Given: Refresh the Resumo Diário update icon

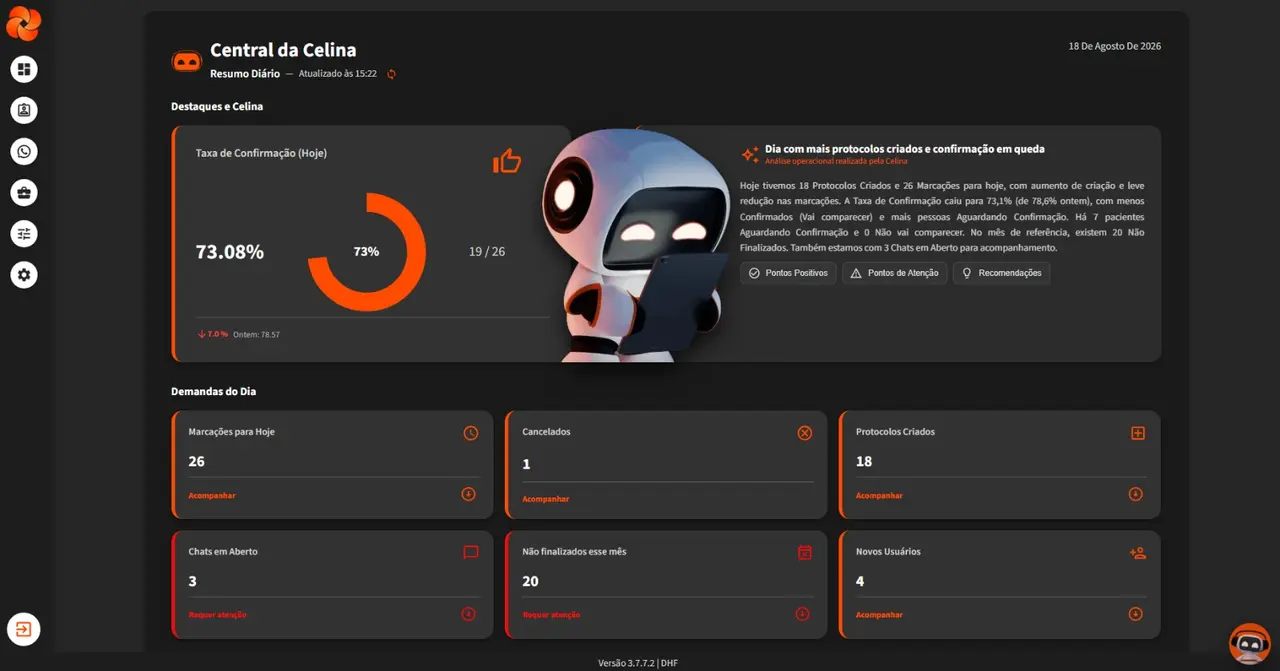Looking at the screenshot, I should 391,74.
